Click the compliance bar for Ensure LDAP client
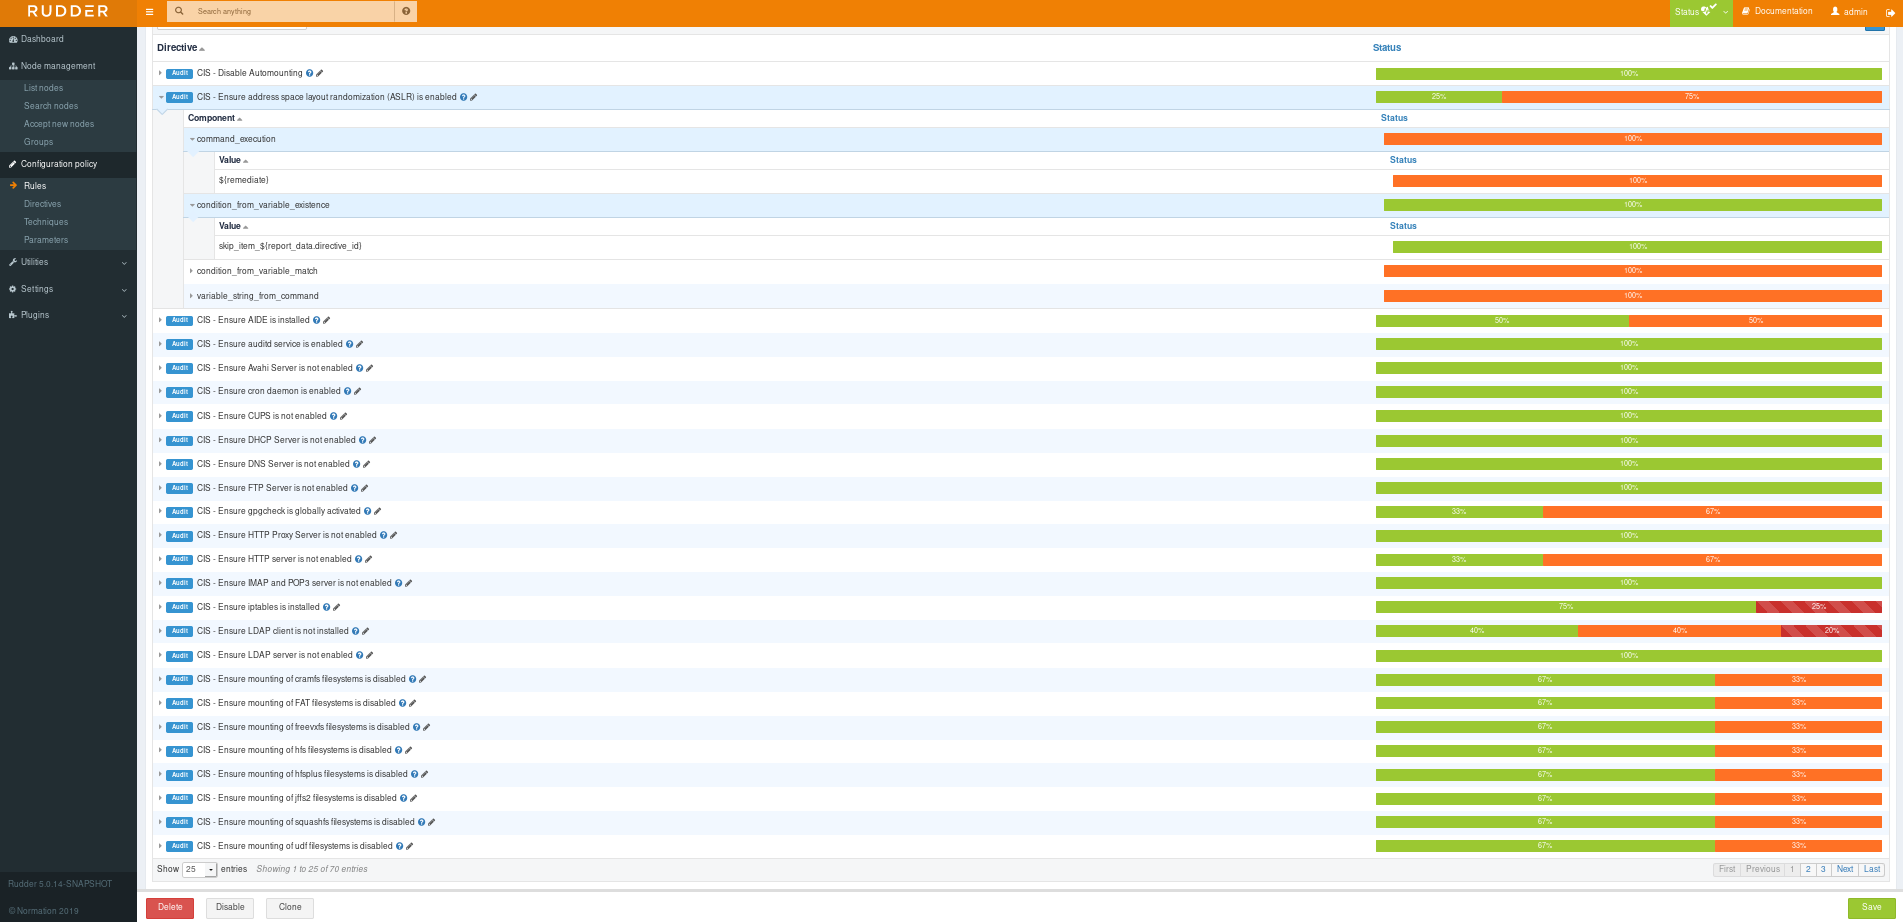Image resolution: width=1903 pixels, height=922 pixels. pyautogui.click(x=1628, y=631)
